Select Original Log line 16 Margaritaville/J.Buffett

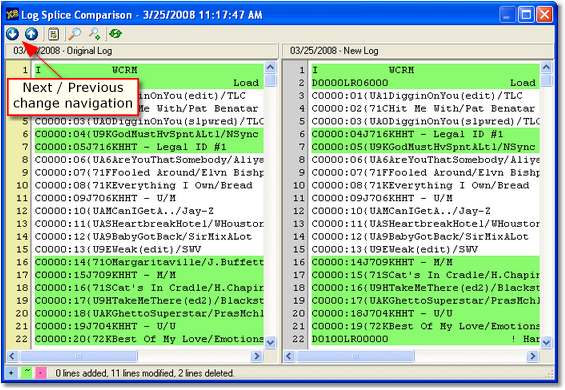tap(149, 262)
